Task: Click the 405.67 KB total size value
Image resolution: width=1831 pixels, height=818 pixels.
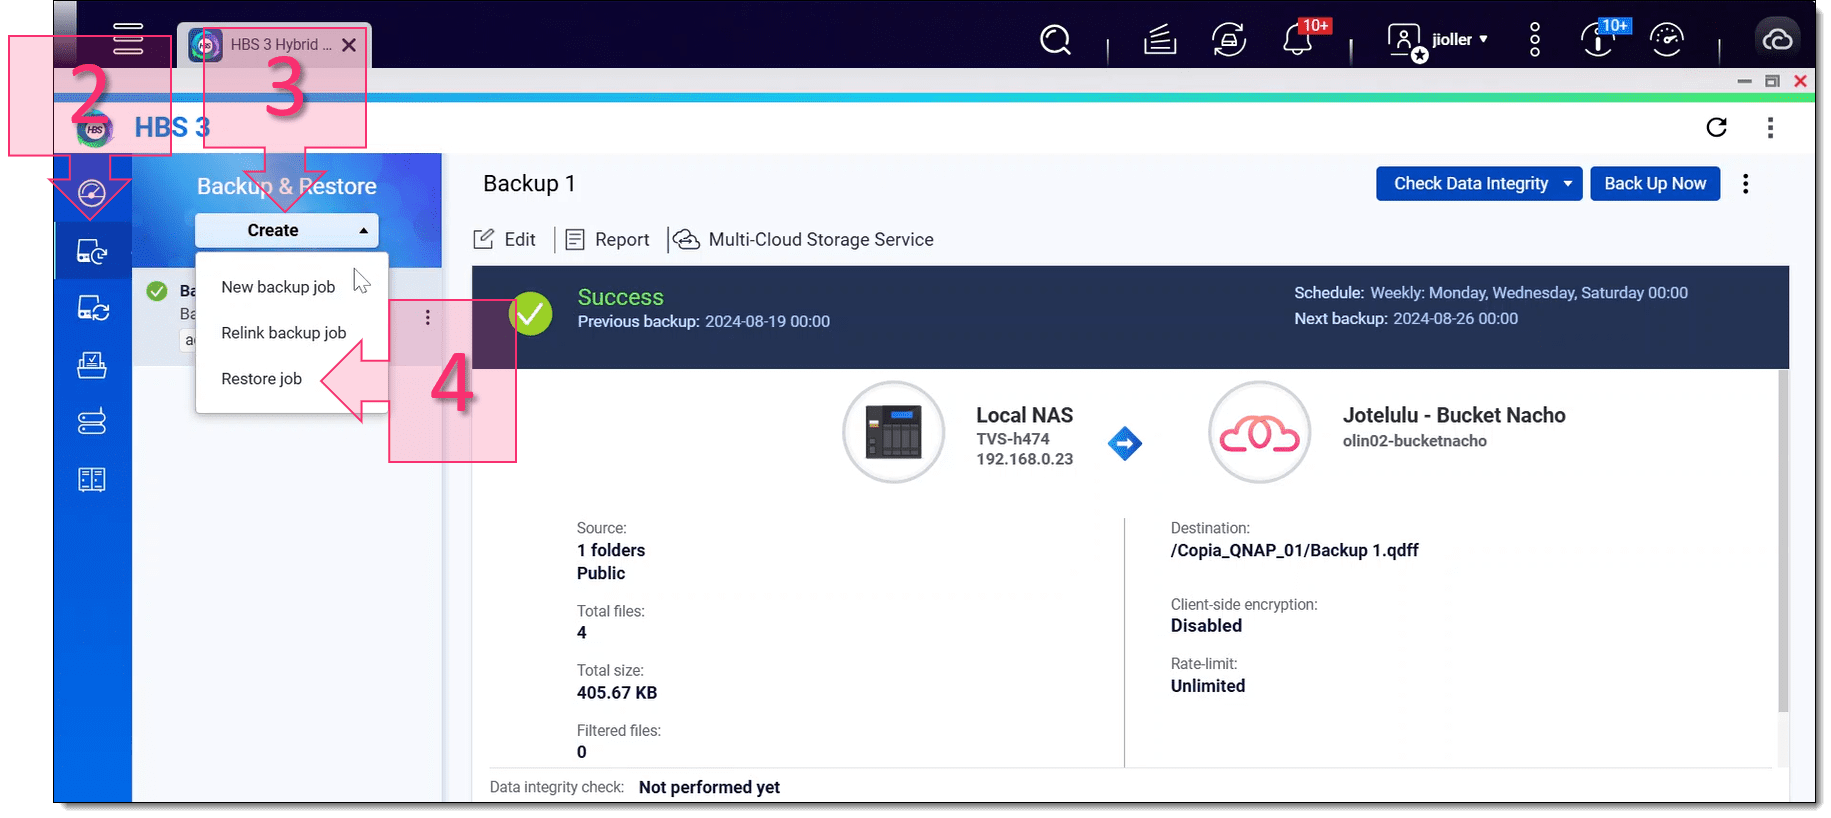Action: tap(616, 692)
